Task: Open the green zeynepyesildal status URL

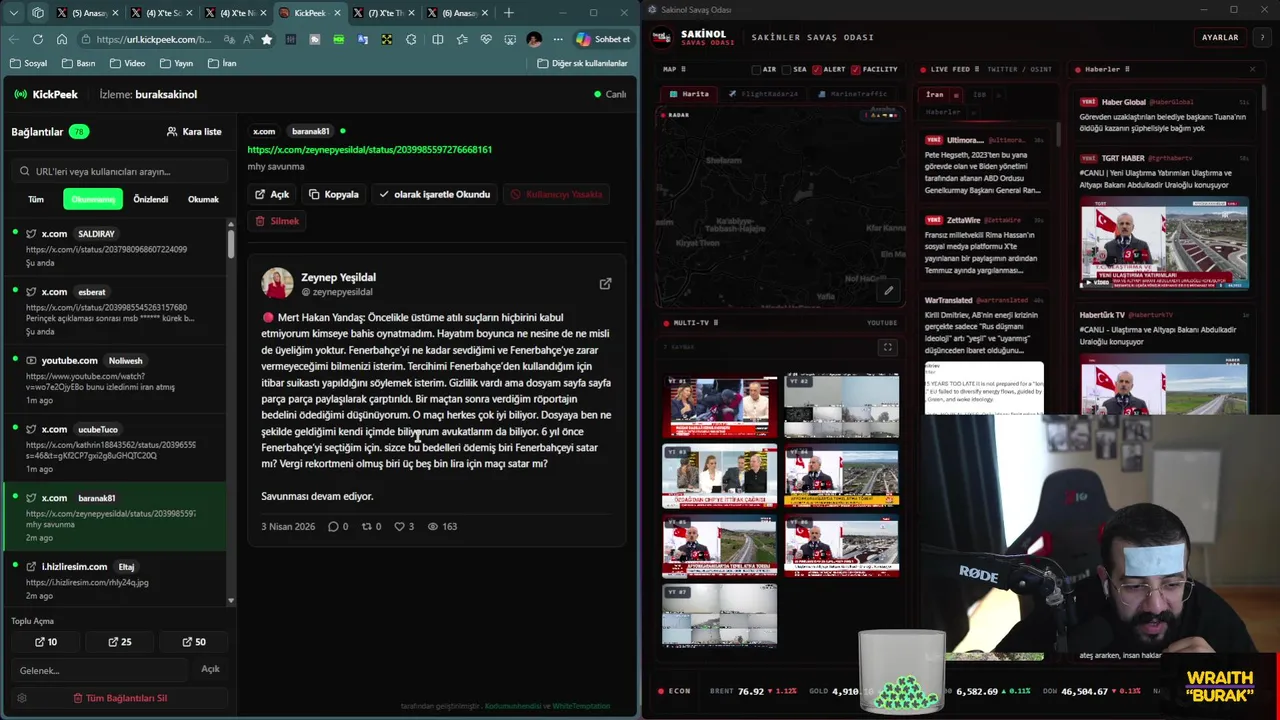Action: (x=369, y=149)
